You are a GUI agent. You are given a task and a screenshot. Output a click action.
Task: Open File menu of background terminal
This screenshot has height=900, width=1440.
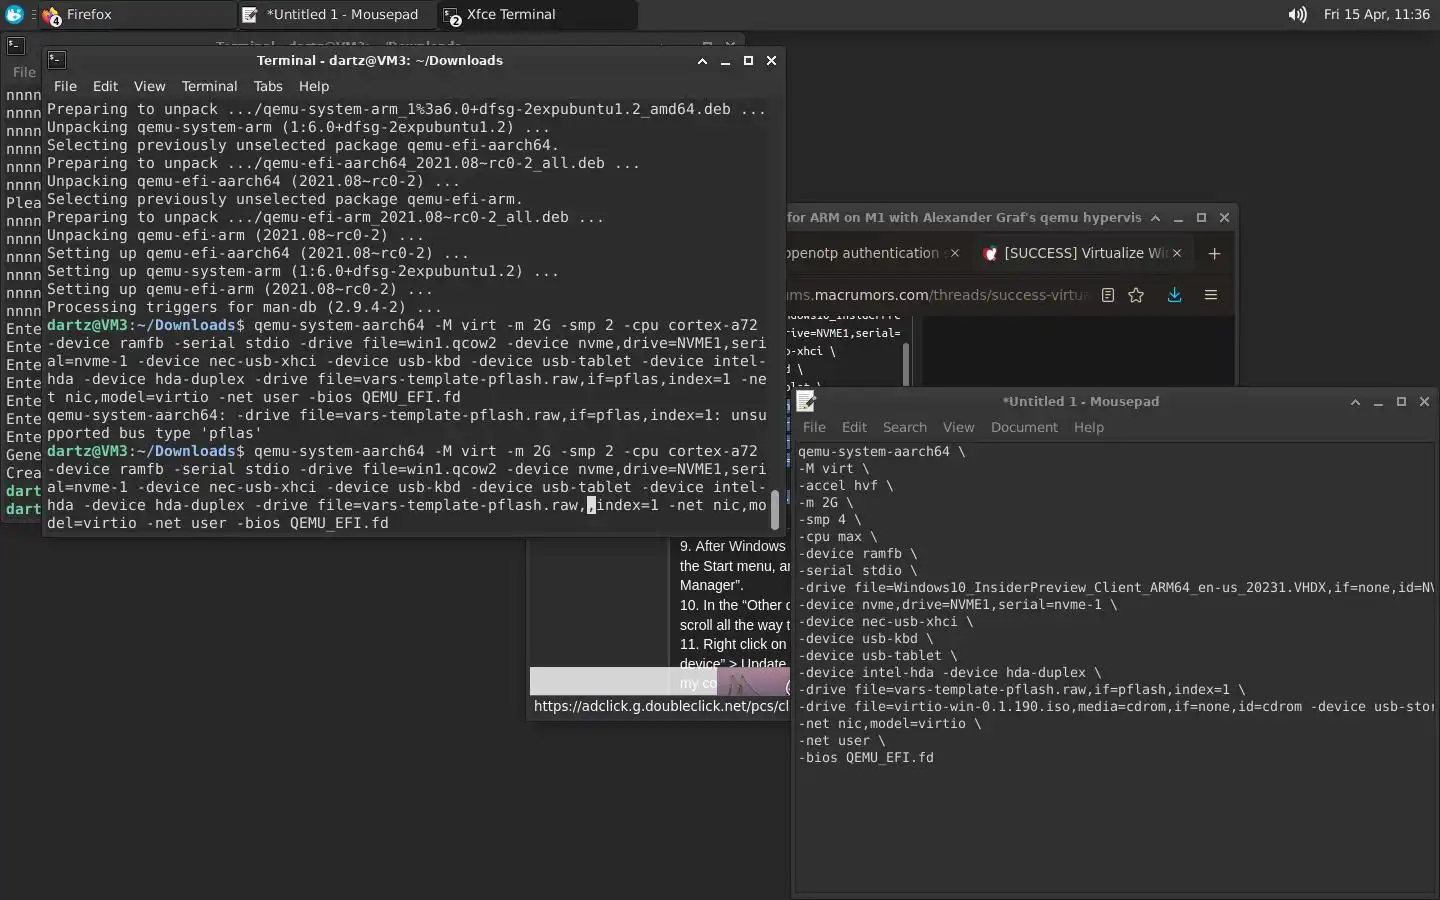pos(24,72)
